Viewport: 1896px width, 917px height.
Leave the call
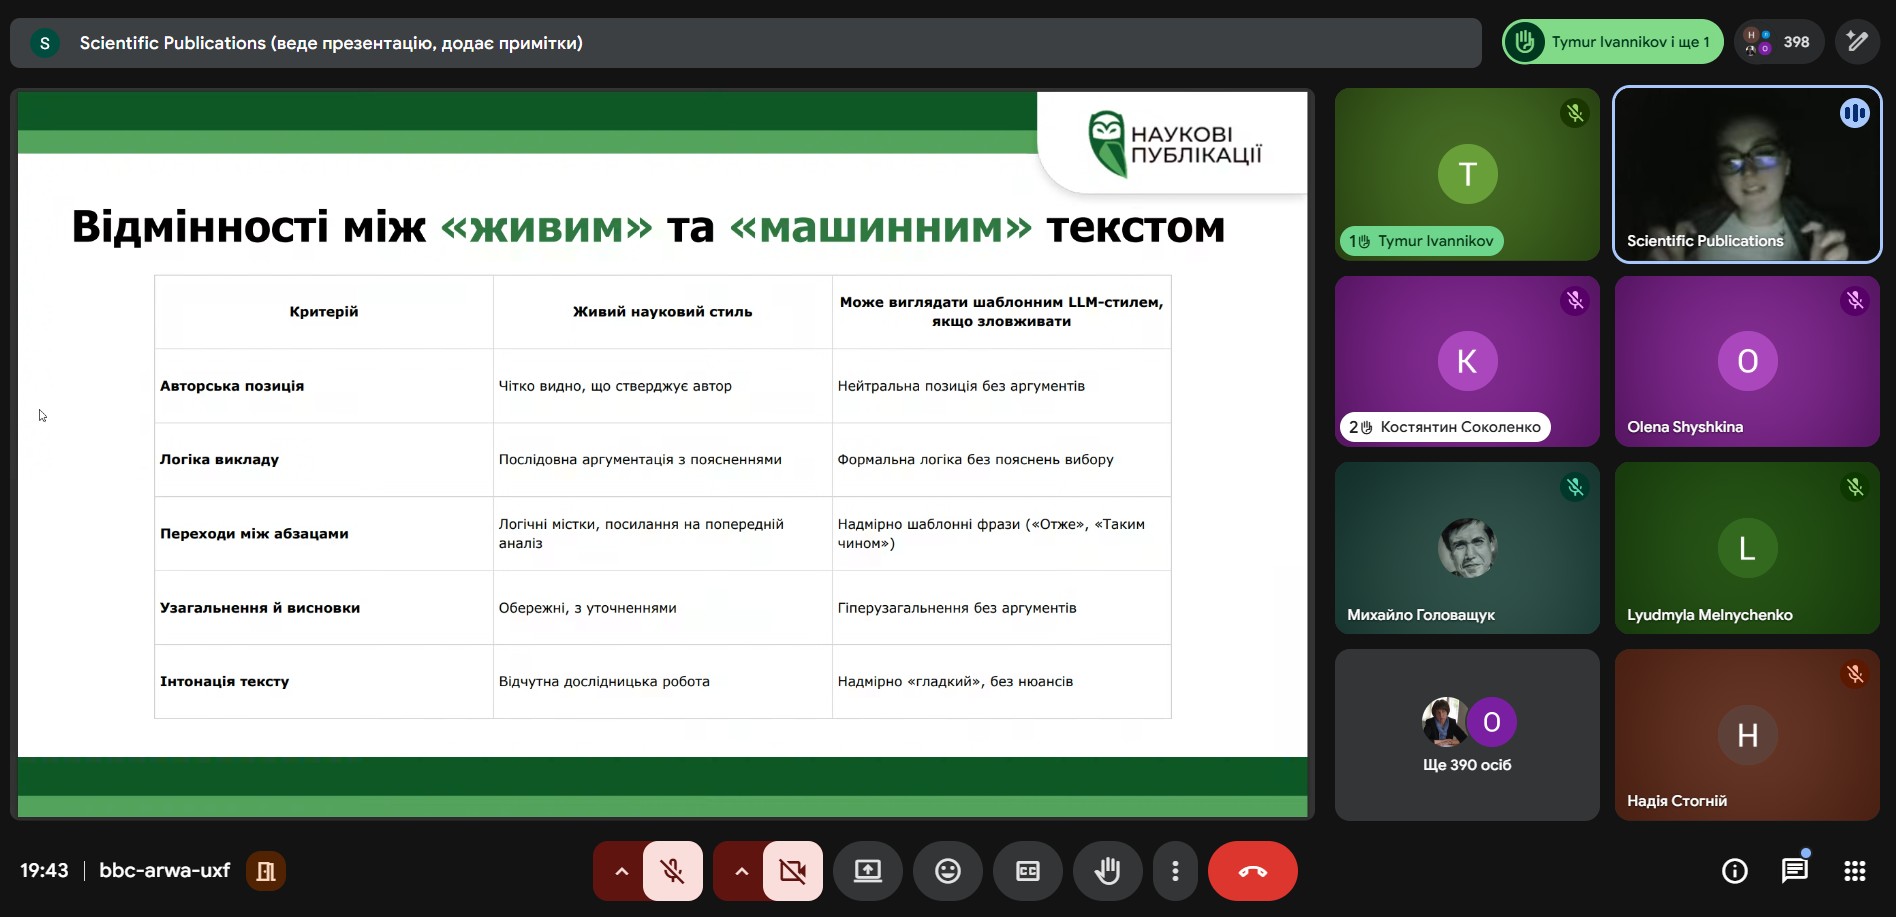pos(1252,871)
